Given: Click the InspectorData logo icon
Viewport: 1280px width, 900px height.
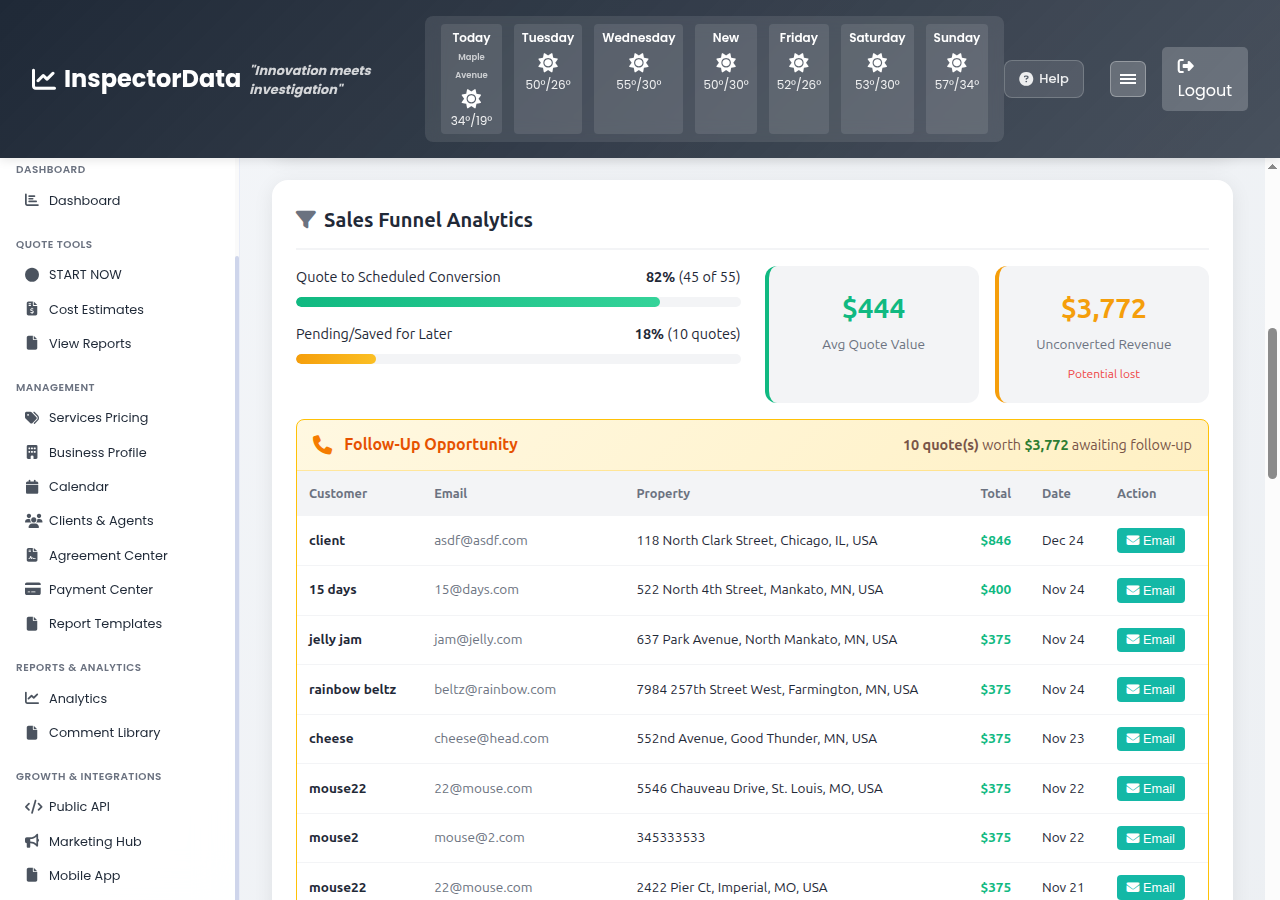Looking at the screenshot, I should pyautogui.click(x=42, y=78).
